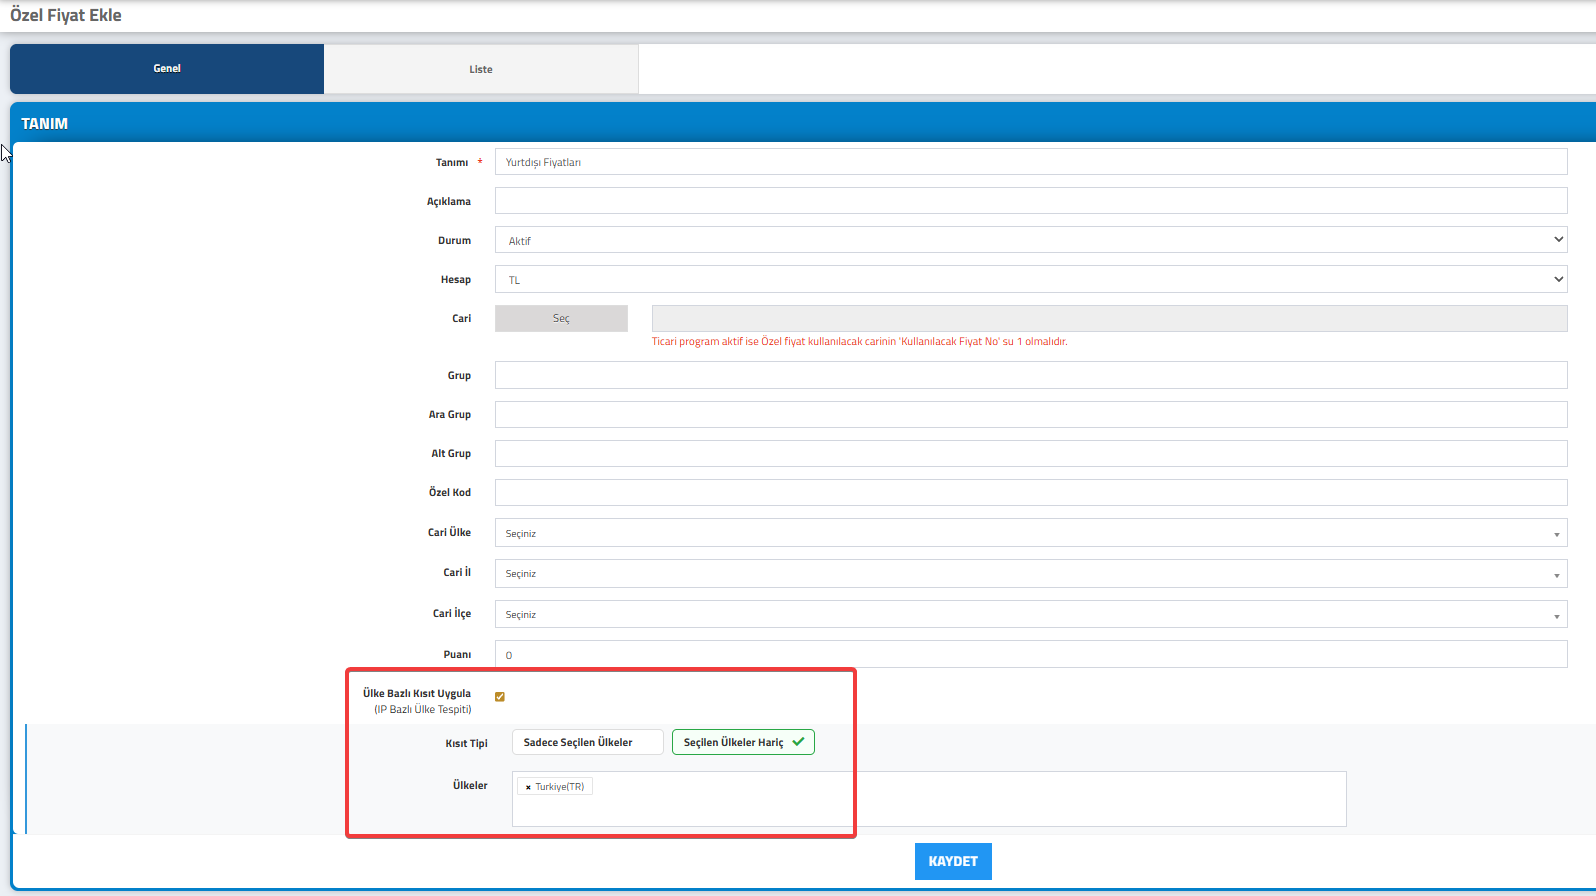This screenshot has width=1596, height=896.
Task: Click the Grup input field
Action: click(1030, 375)
